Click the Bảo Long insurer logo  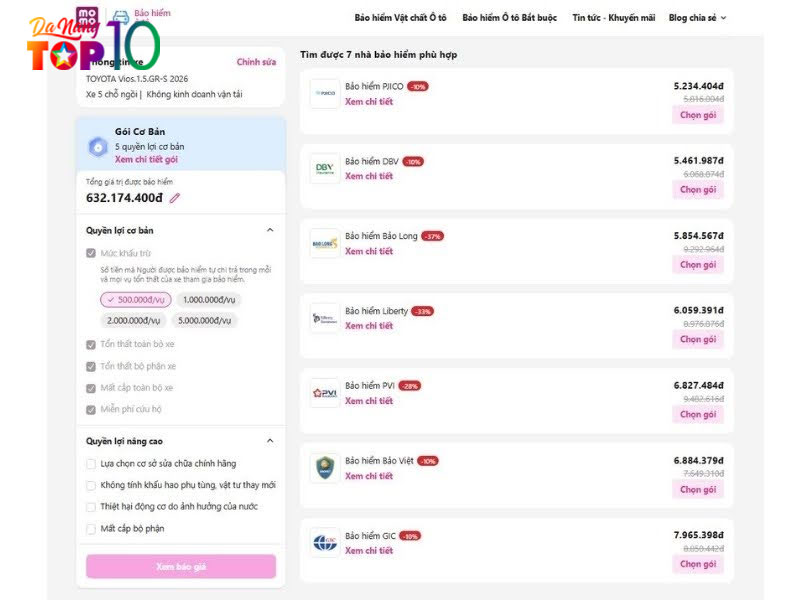(324, 243)
